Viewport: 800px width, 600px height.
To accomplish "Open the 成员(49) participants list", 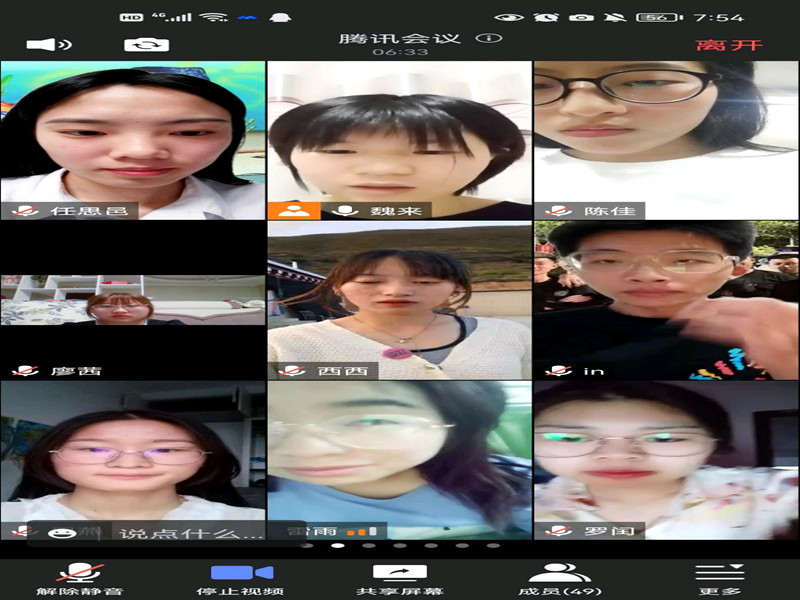I will click(x=560, y=578).
